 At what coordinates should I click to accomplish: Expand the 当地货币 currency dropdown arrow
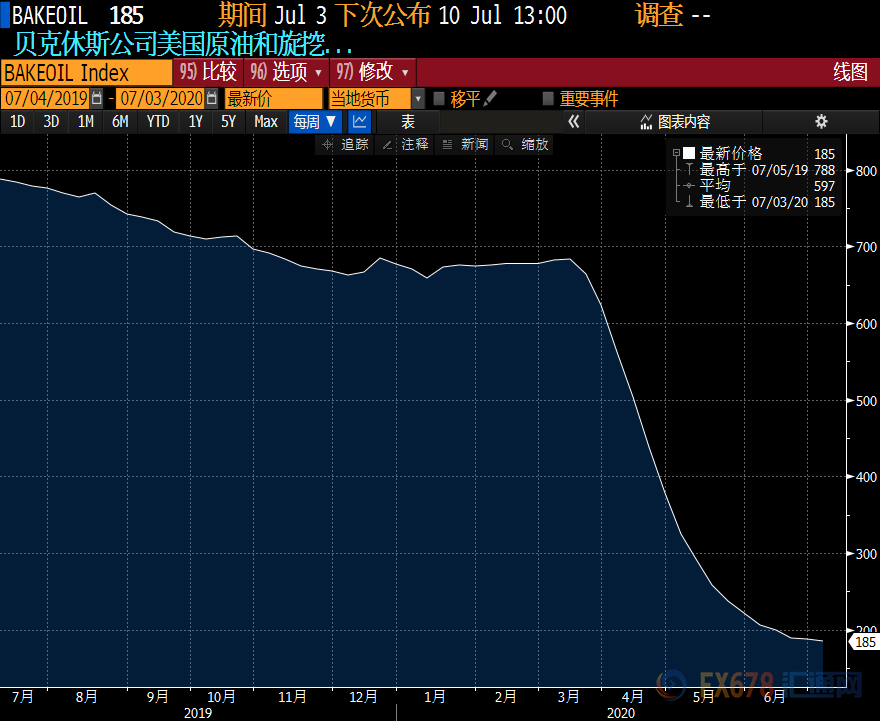pos(418,98)
